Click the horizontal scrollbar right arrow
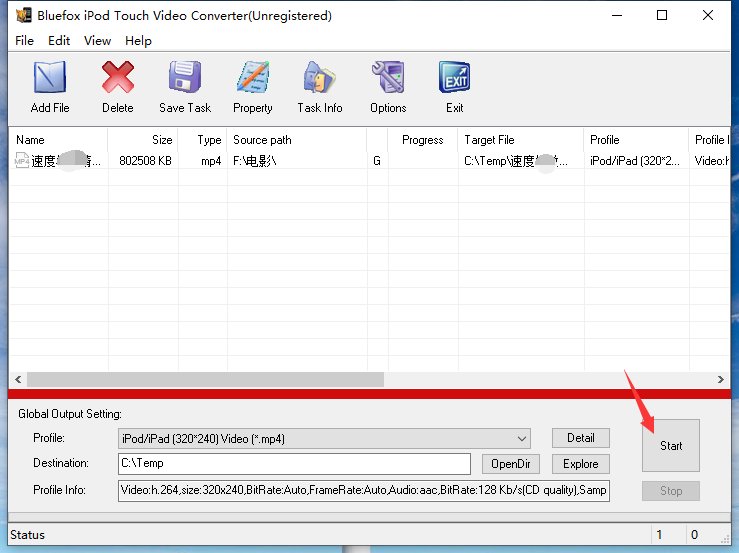The height and width of the screenshot is (553, 739). coord(720,380)
